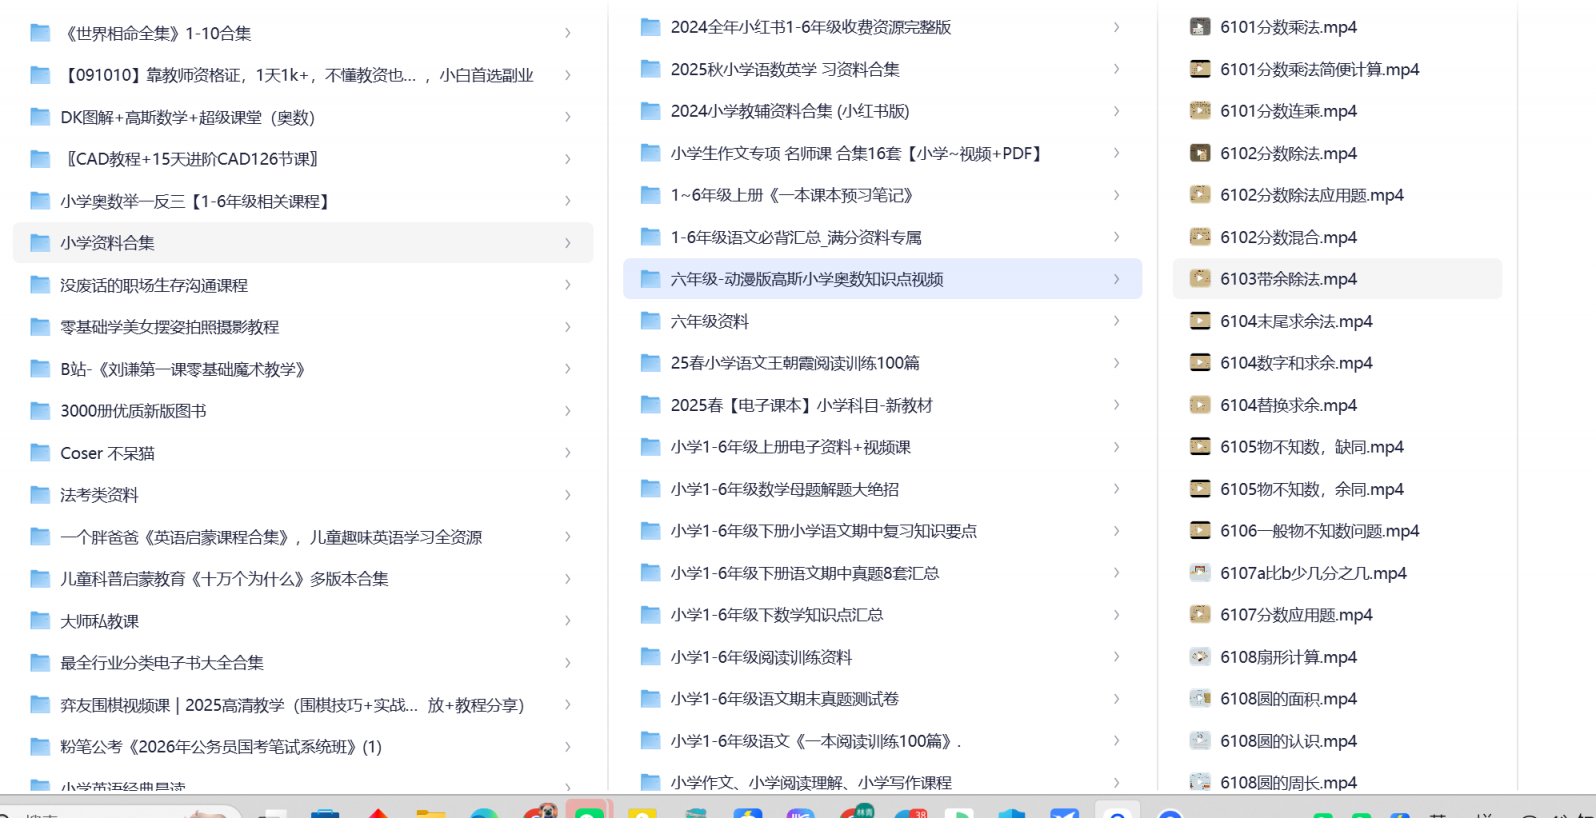Click the video icon for 6108圆的面积.mp4

[x=1199, y=699]
